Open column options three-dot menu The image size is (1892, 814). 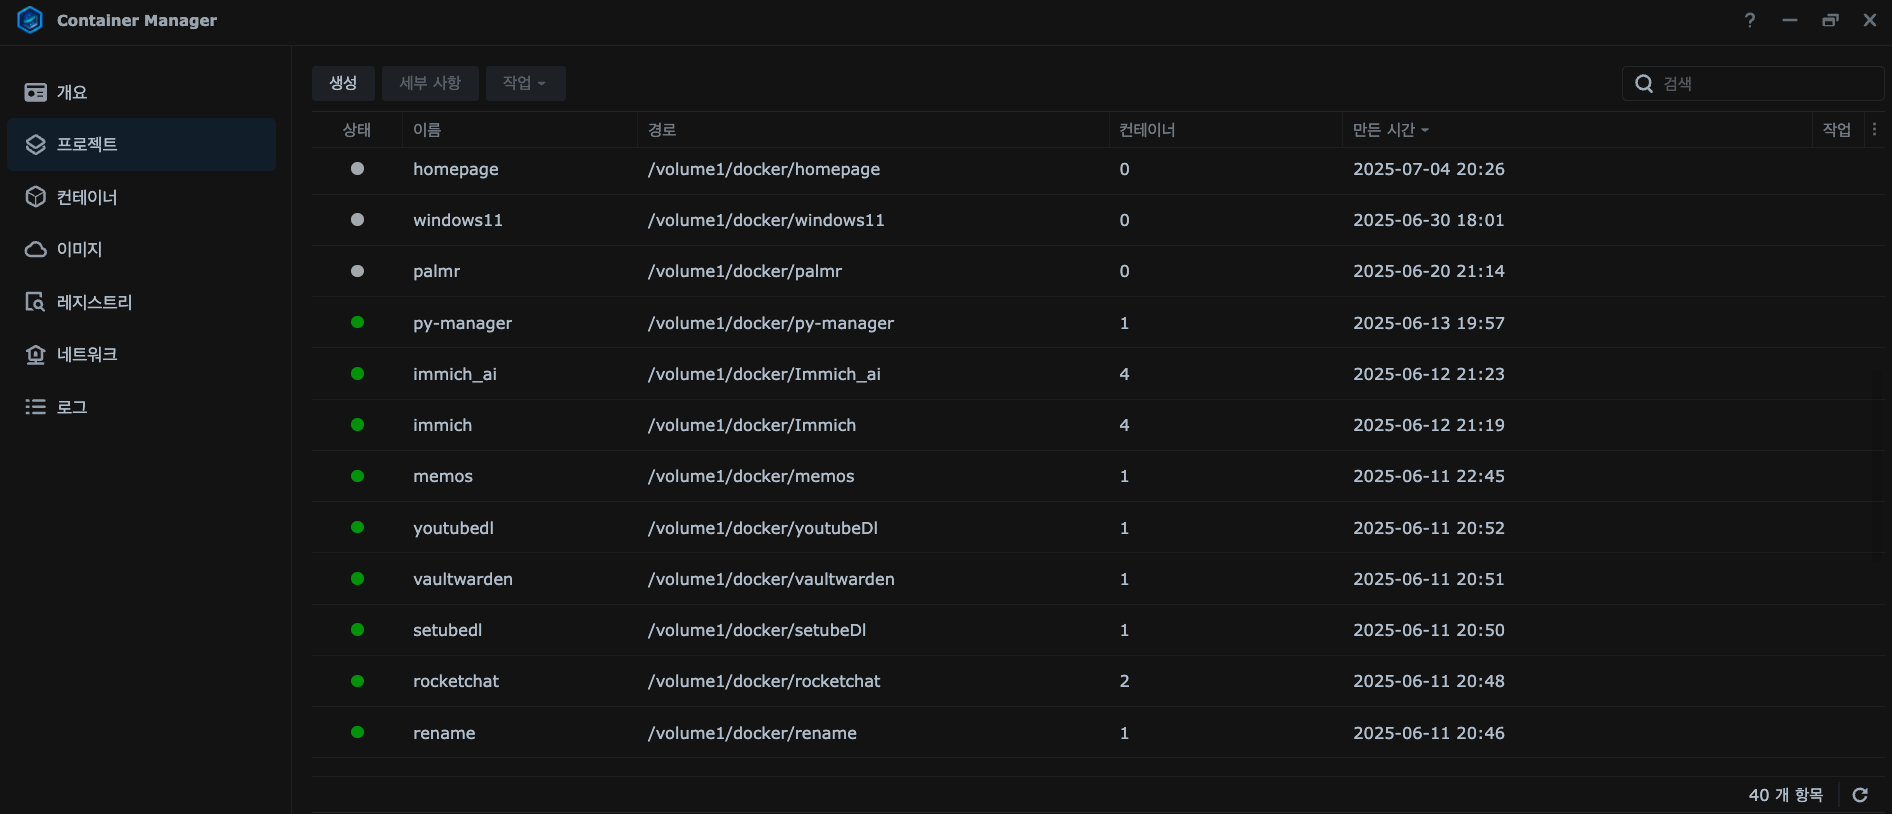(1874, 130)
